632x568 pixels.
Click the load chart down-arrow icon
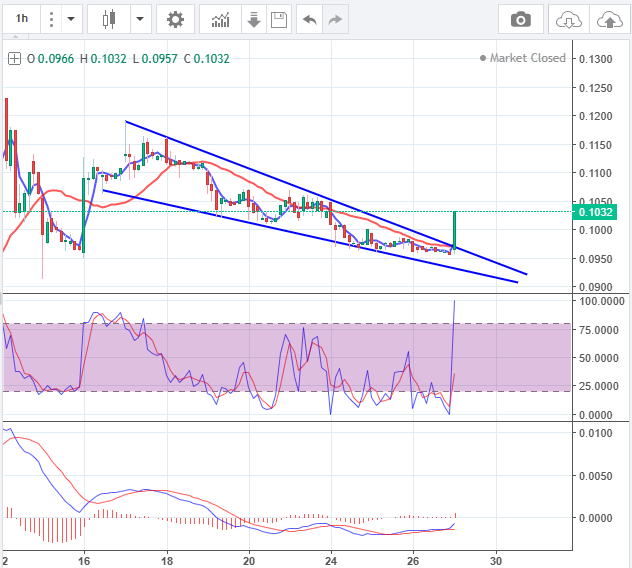[x=254, y=19]
